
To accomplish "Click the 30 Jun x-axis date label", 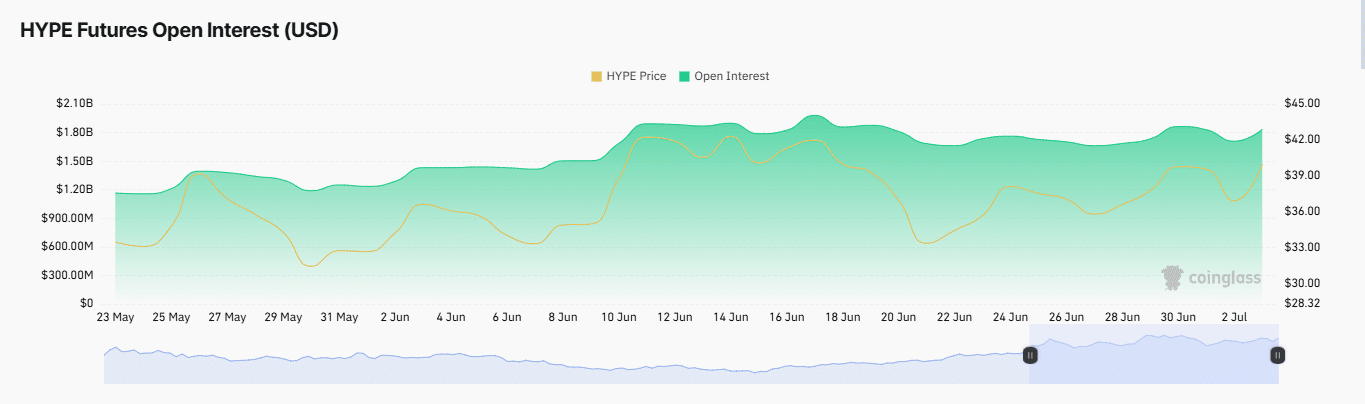I will (x=1179, y=317).
